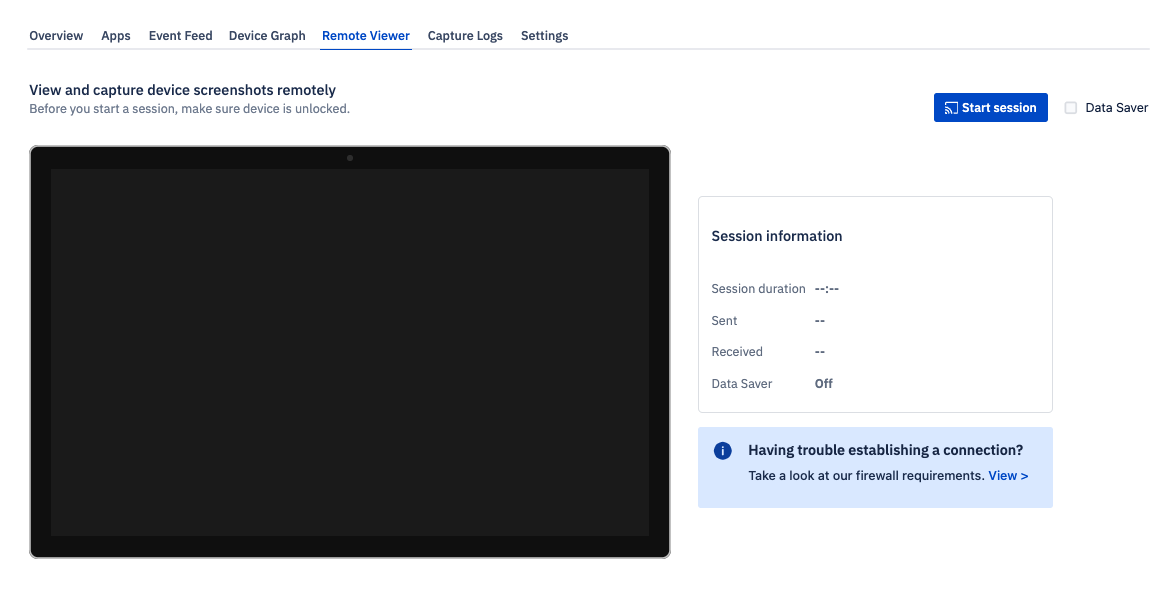Image resolution: width=1161 pixels, height=590 pixels.
Task: Click the Data Saver Off status label
Action: [823, 383]
